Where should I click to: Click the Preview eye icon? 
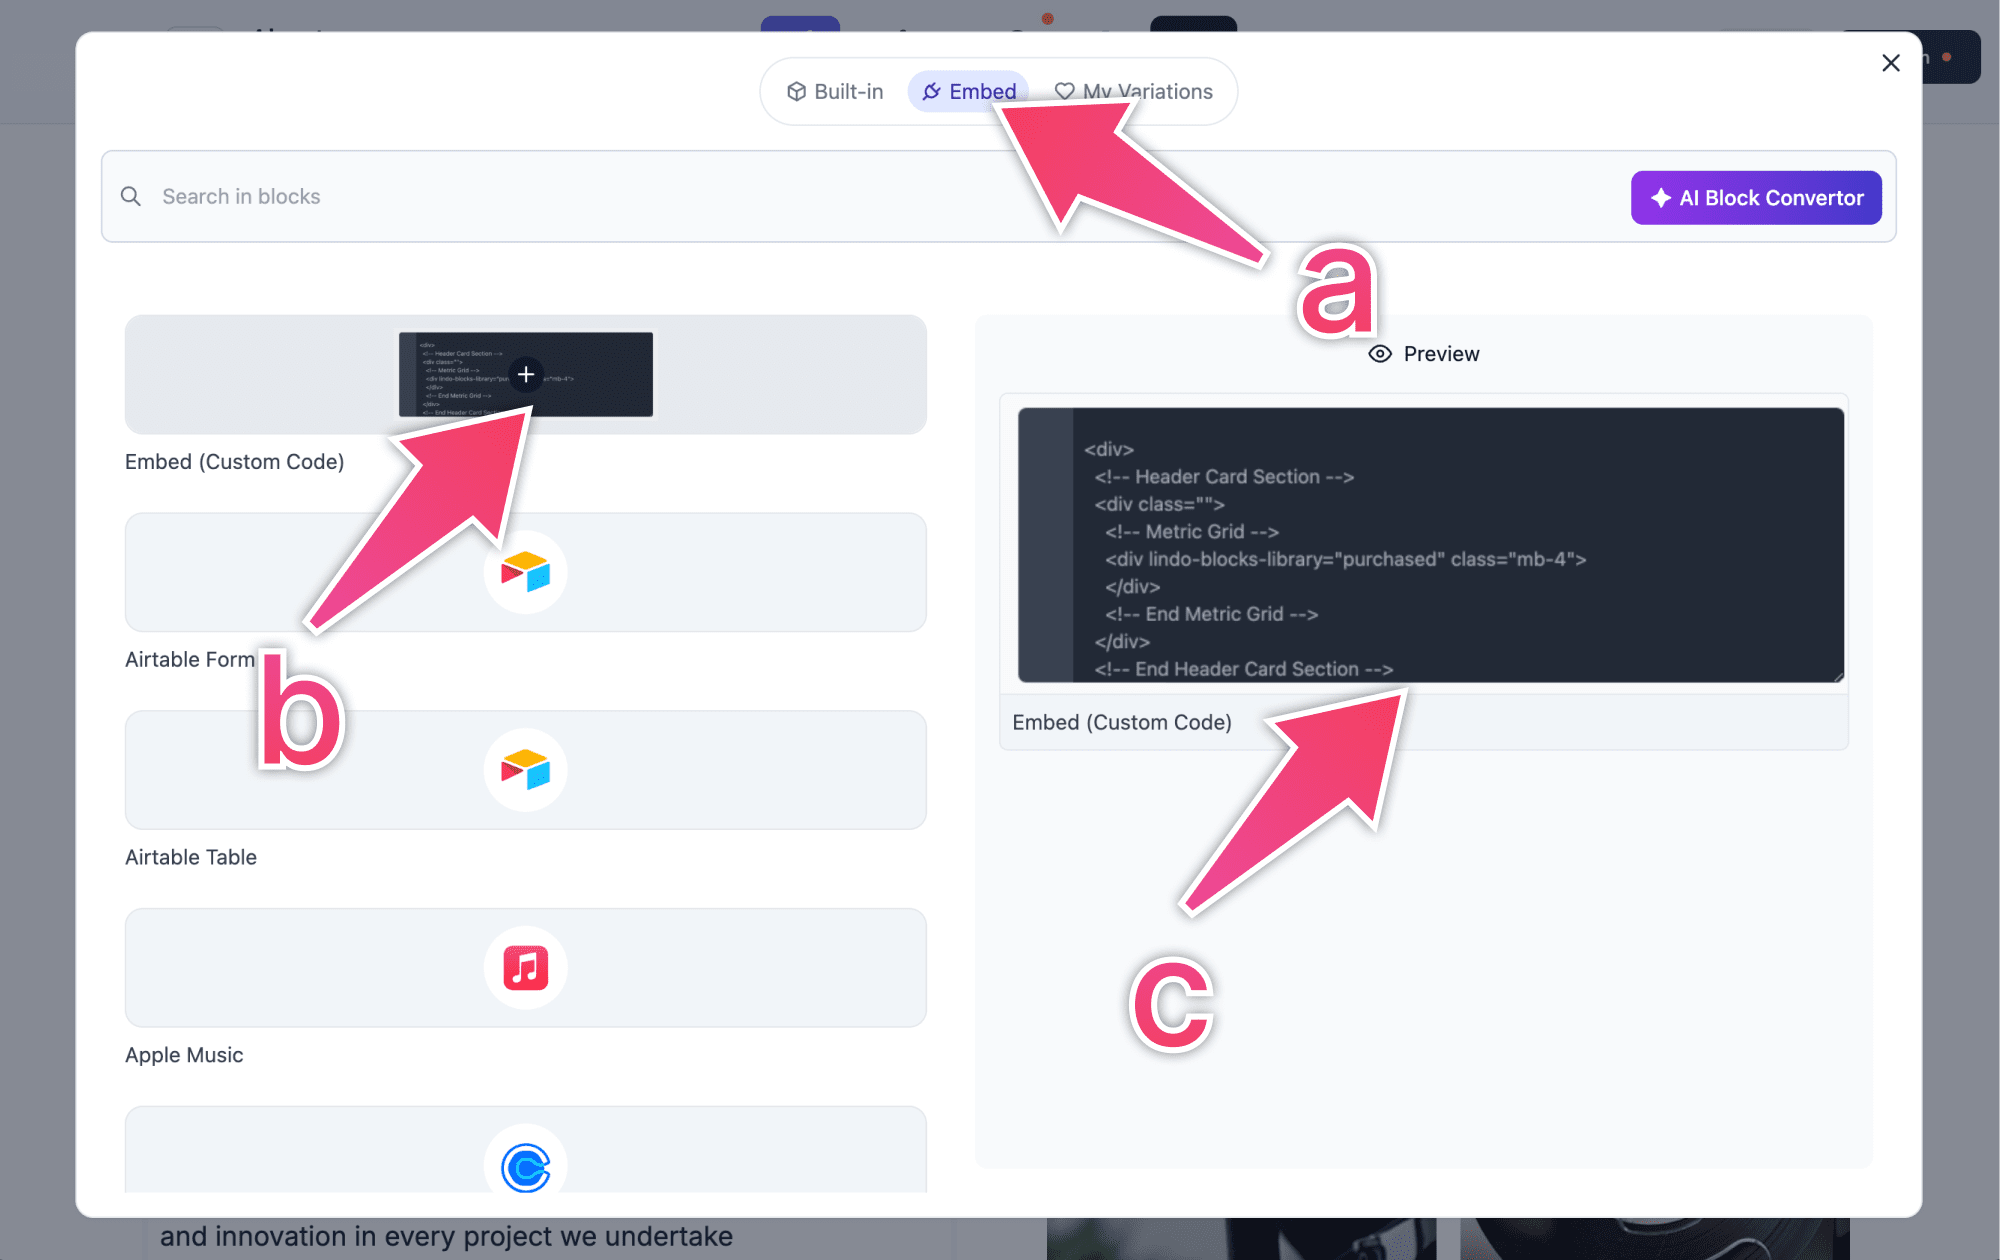pos(1380,354)
